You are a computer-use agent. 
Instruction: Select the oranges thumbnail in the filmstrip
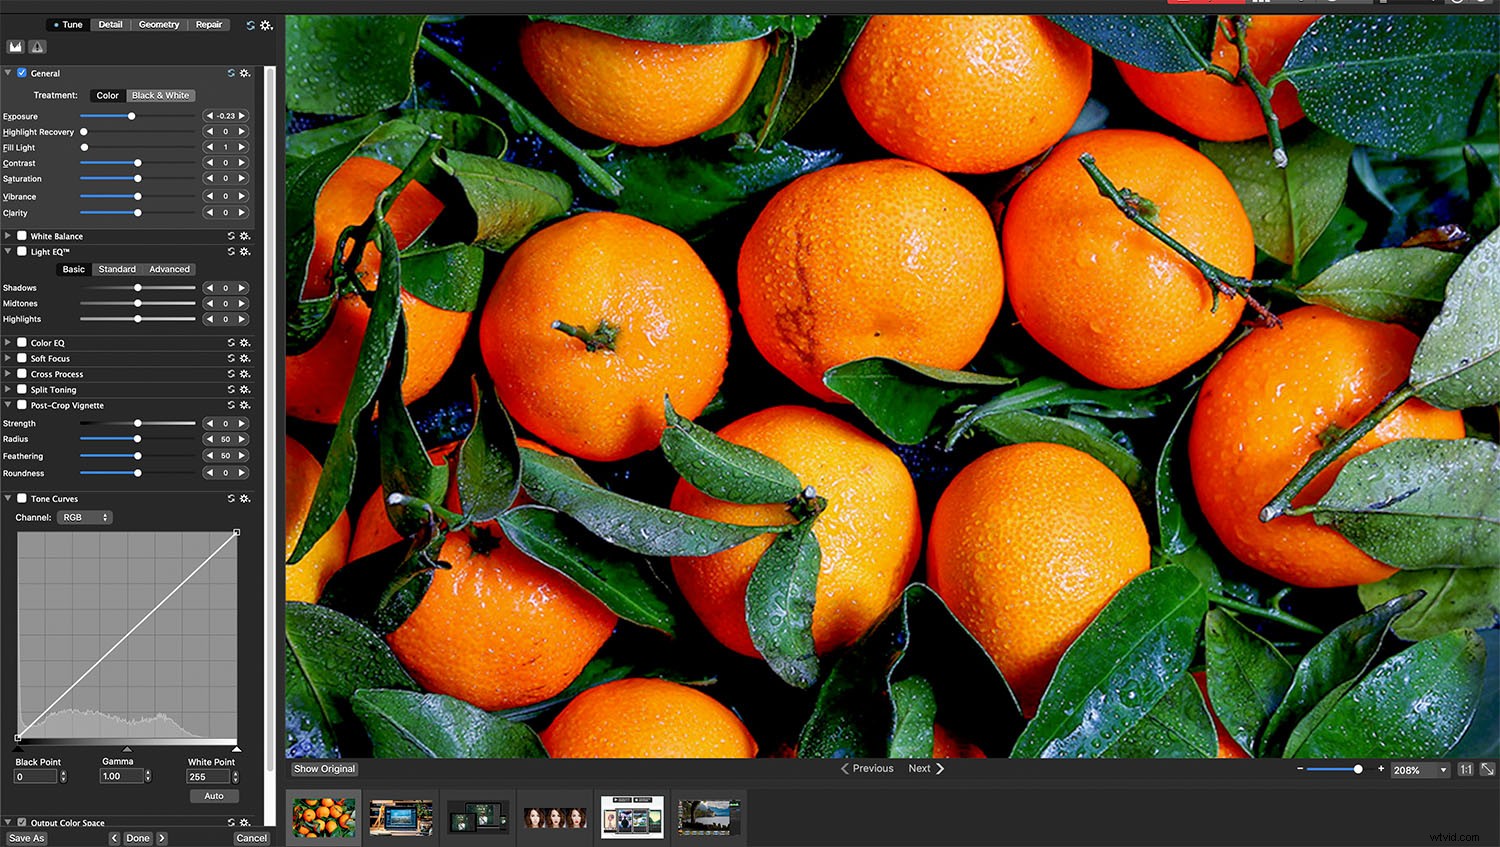323,817
